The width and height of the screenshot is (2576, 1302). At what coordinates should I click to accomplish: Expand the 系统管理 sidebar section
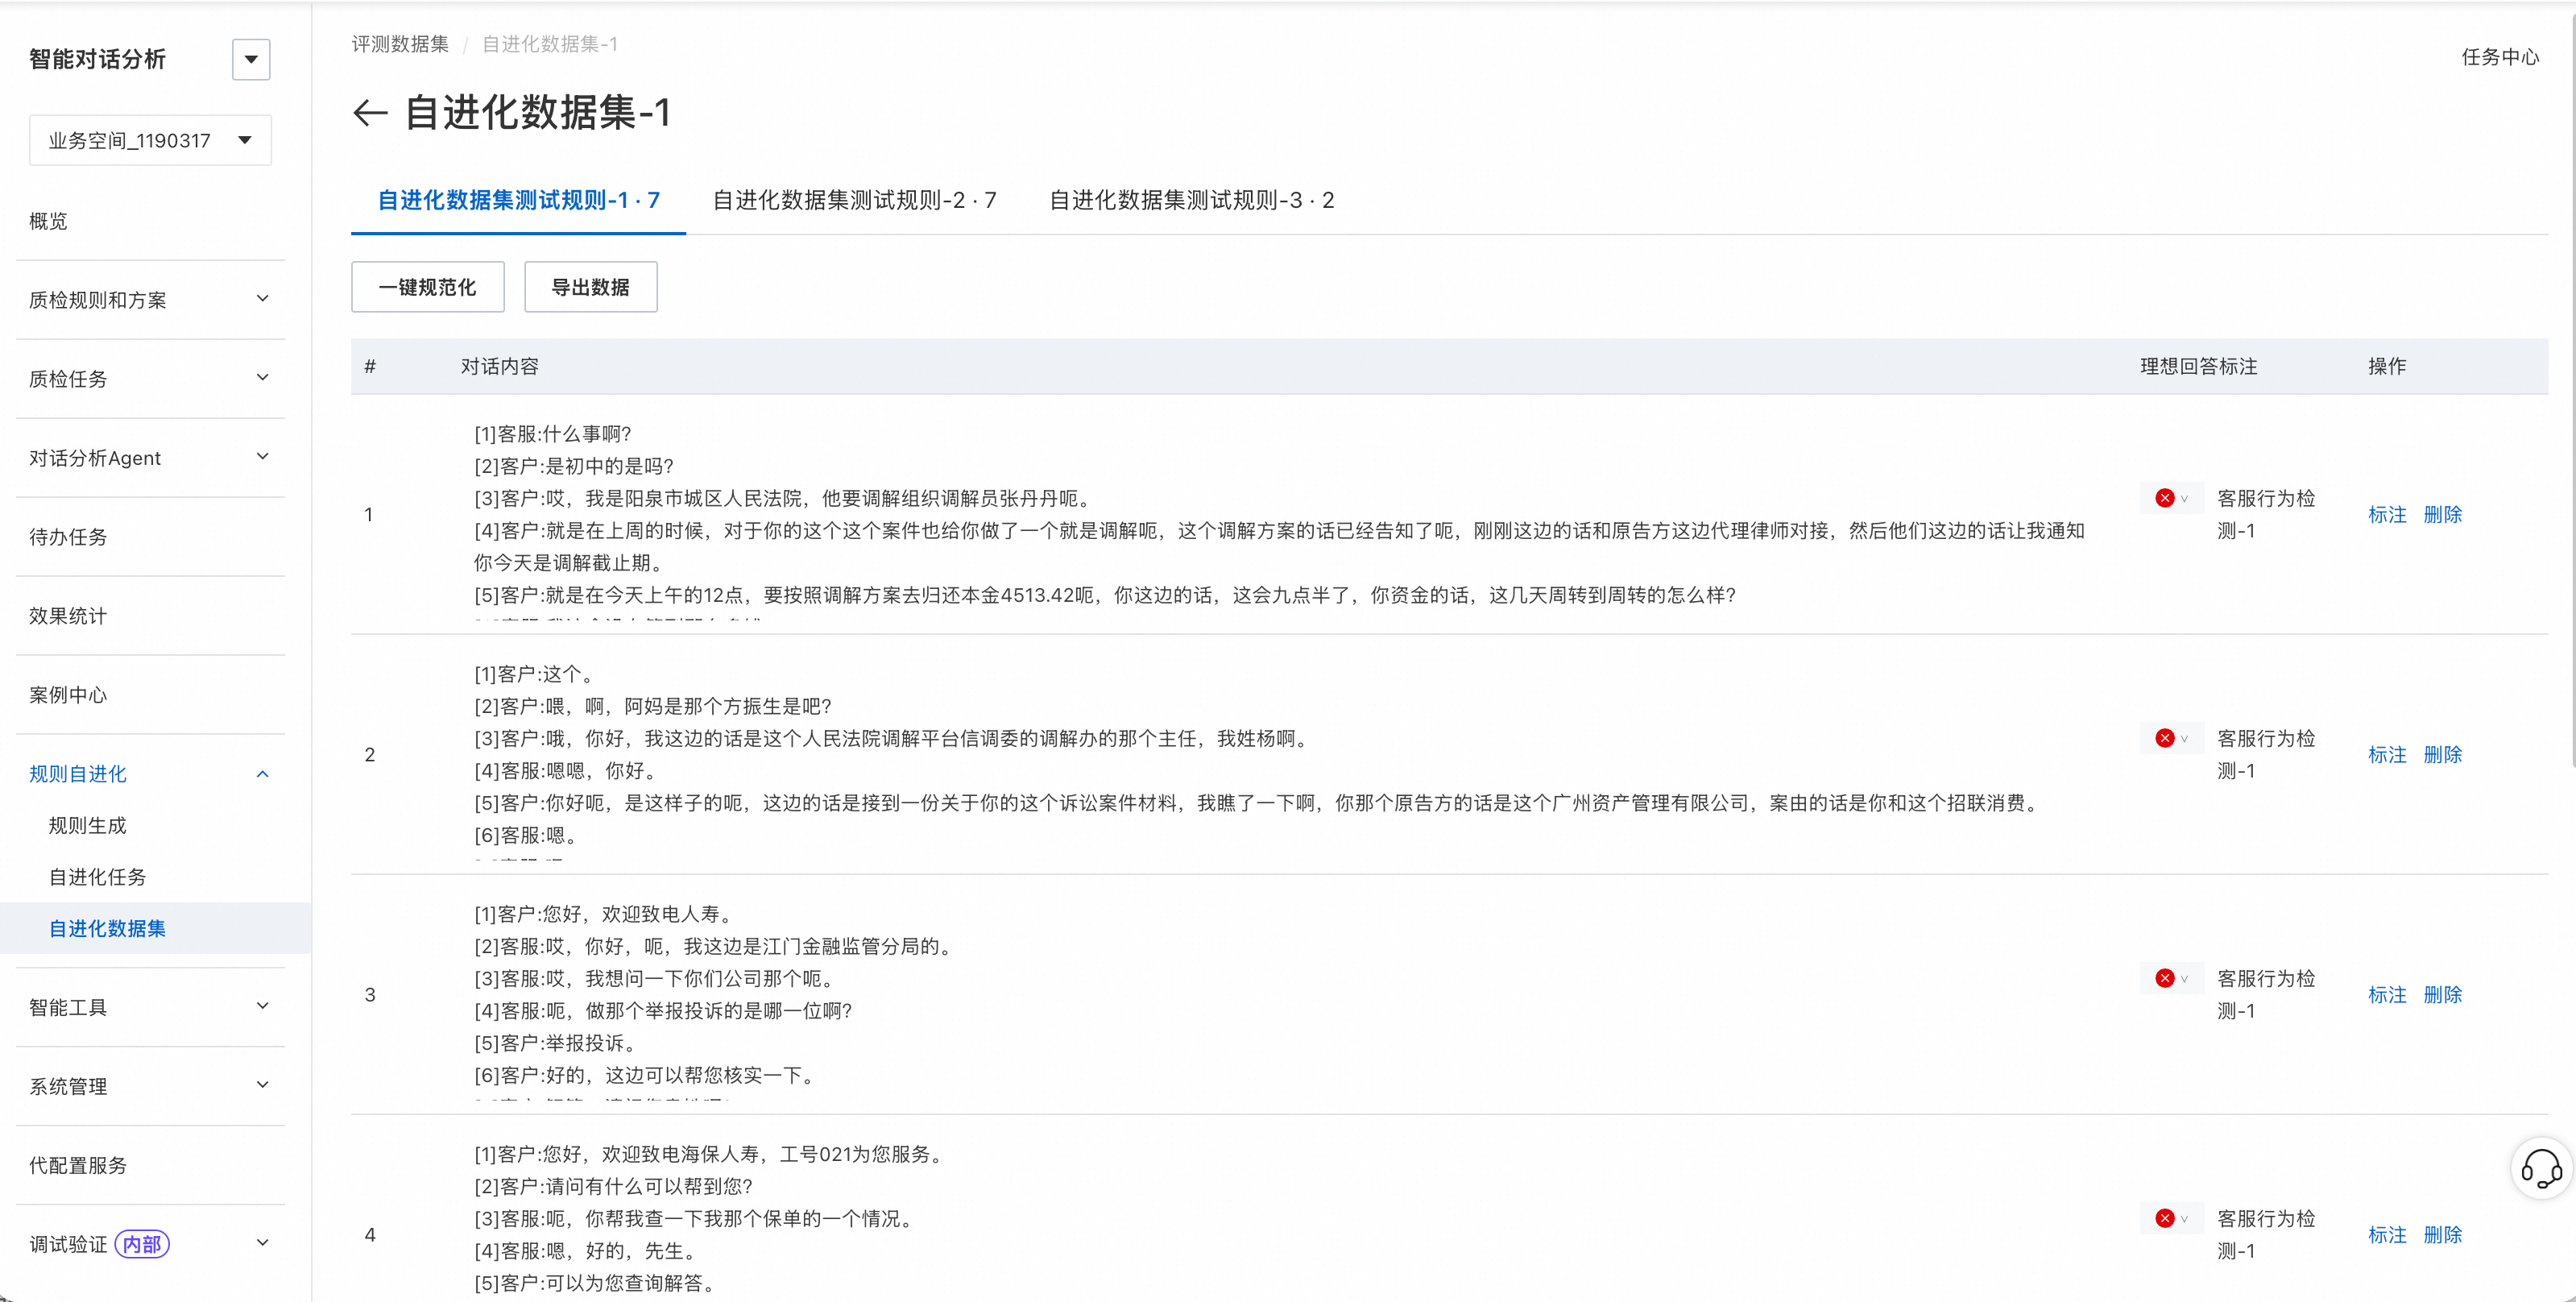tap(150, 1086)
